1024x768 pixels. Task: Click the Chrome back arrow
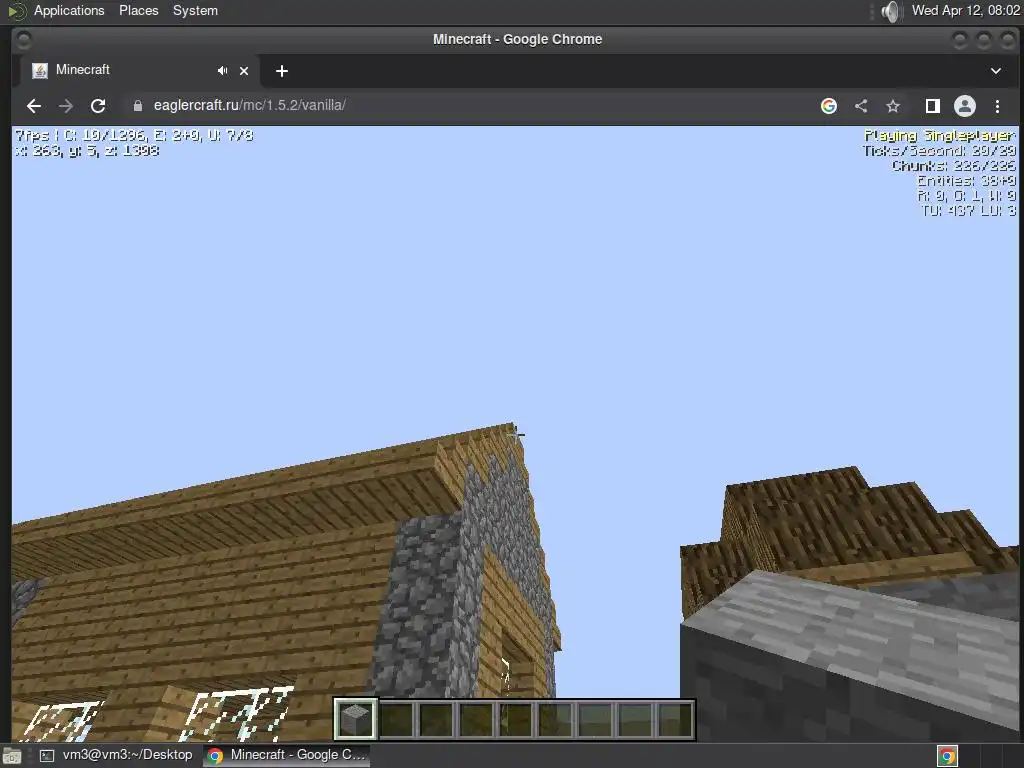click(34, 106)
